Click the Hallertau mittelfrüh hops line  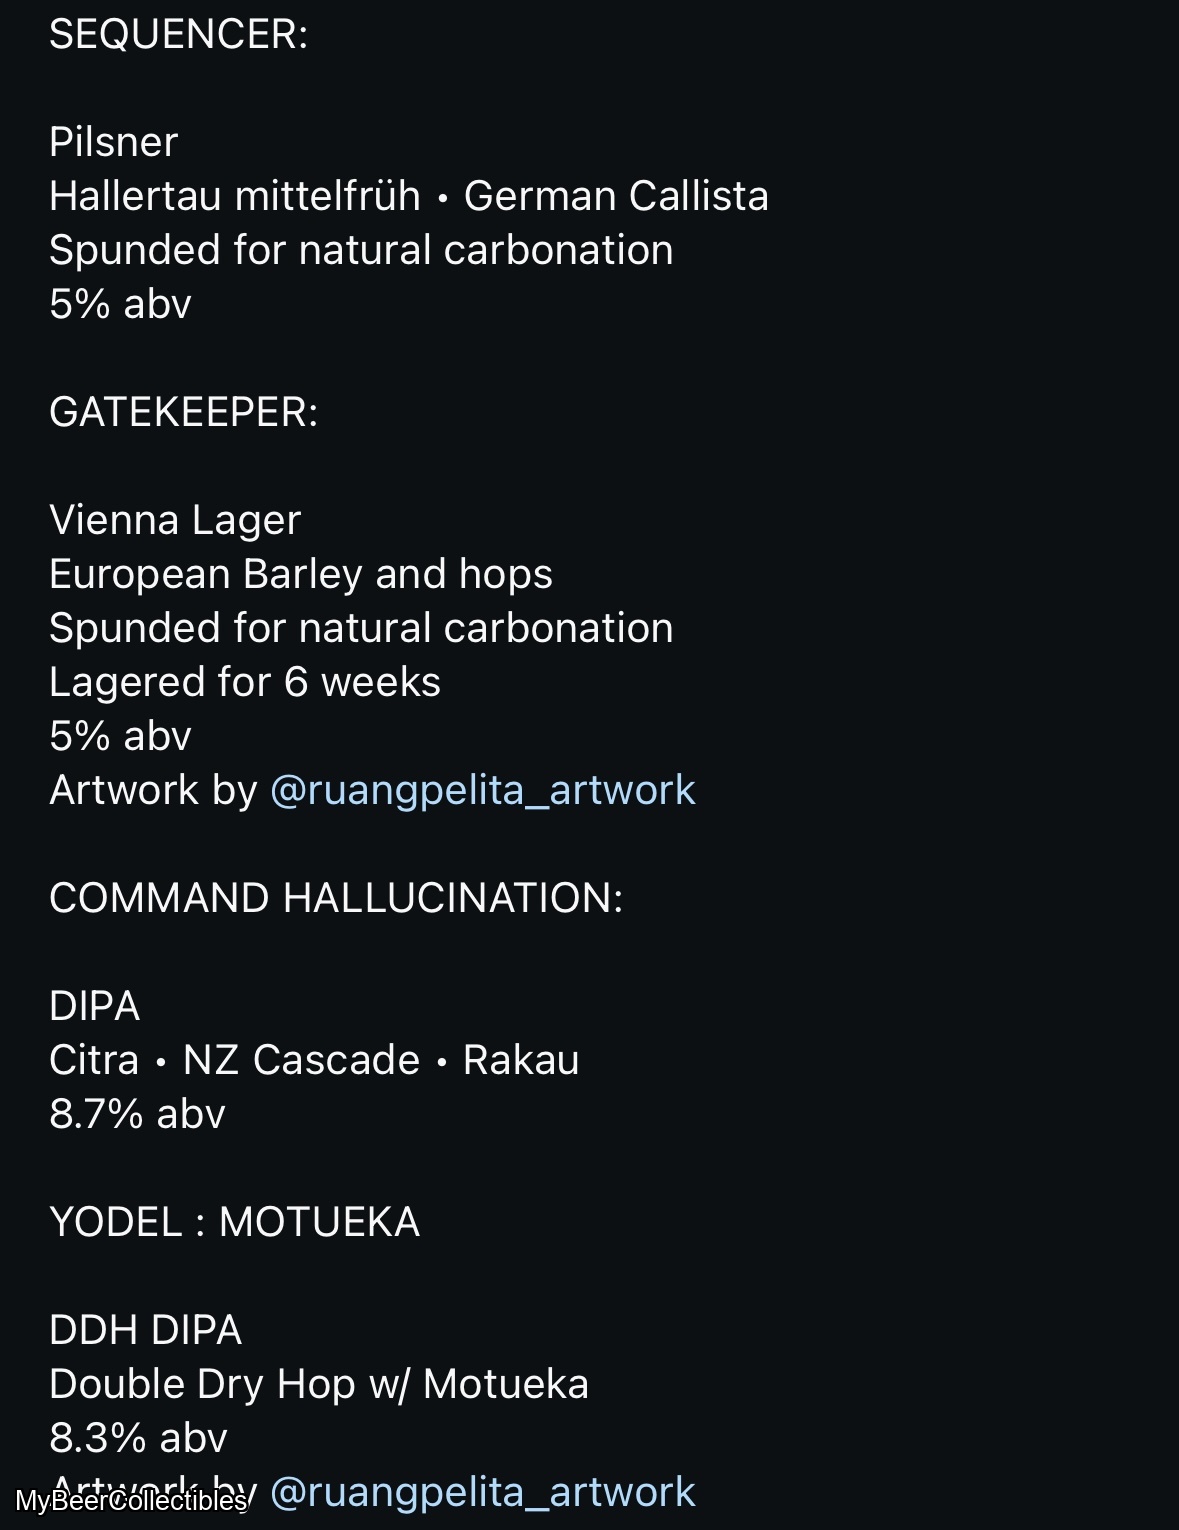tap(409, 197)
